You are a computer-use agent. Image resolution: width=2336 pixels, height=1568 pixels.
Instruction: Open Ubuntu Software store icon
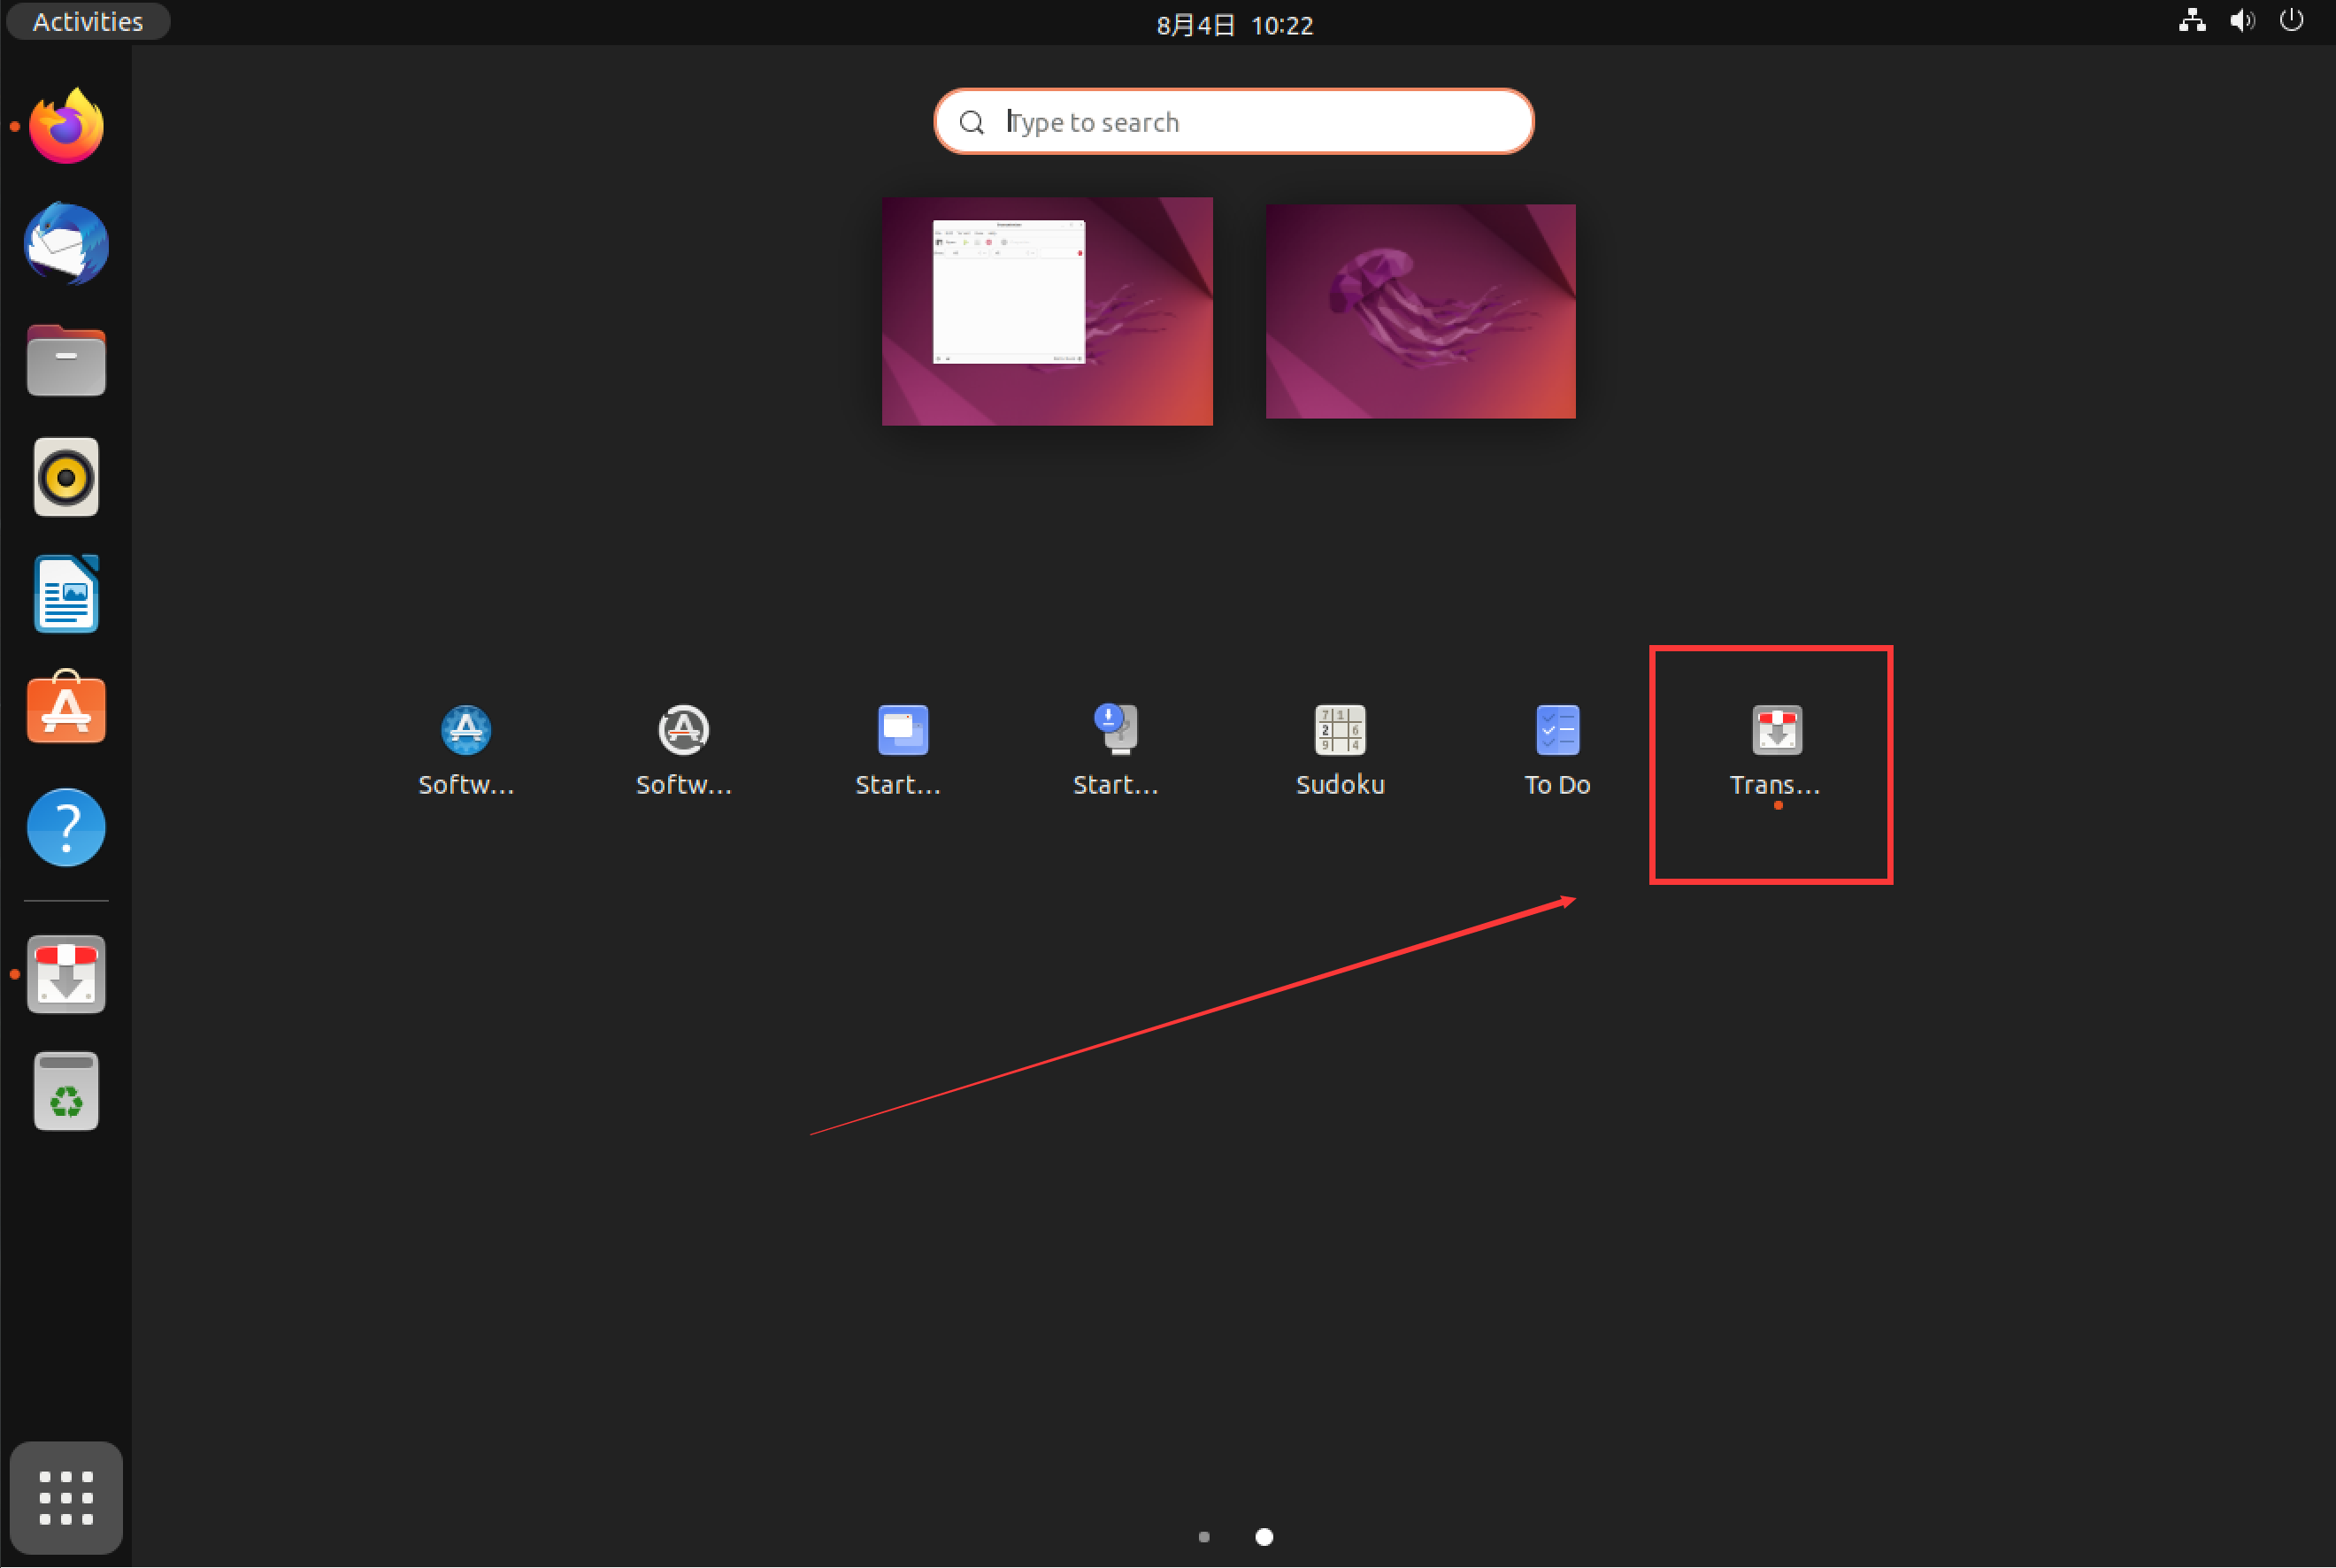pos(66,708)
